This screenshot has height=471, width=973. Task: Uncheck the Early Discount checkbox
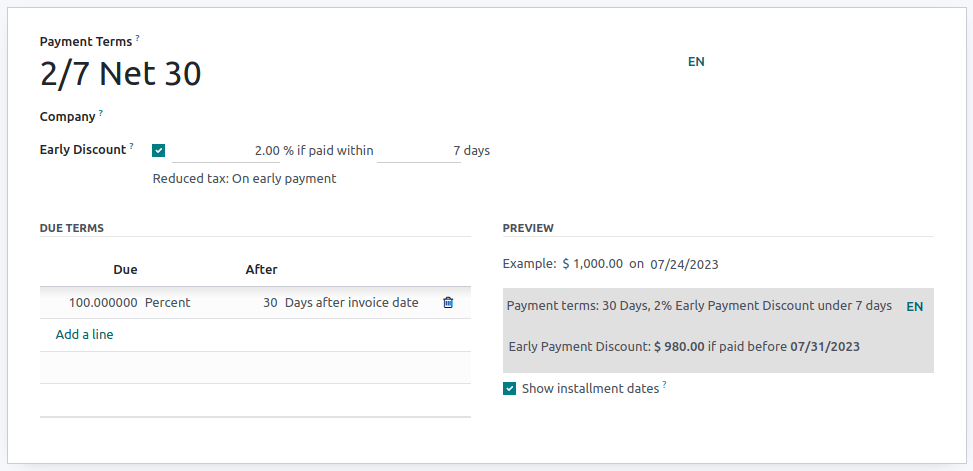pos(159,151)
